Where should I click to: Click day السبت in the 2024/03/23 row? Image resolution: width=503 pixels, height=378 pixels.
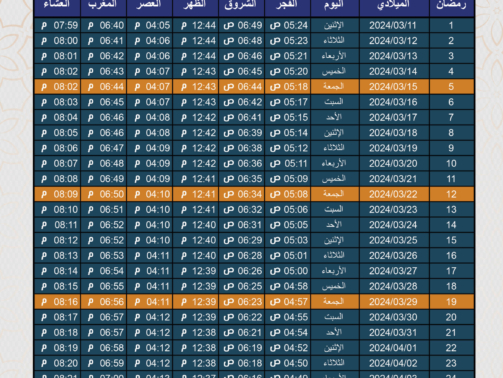point(335,209)
